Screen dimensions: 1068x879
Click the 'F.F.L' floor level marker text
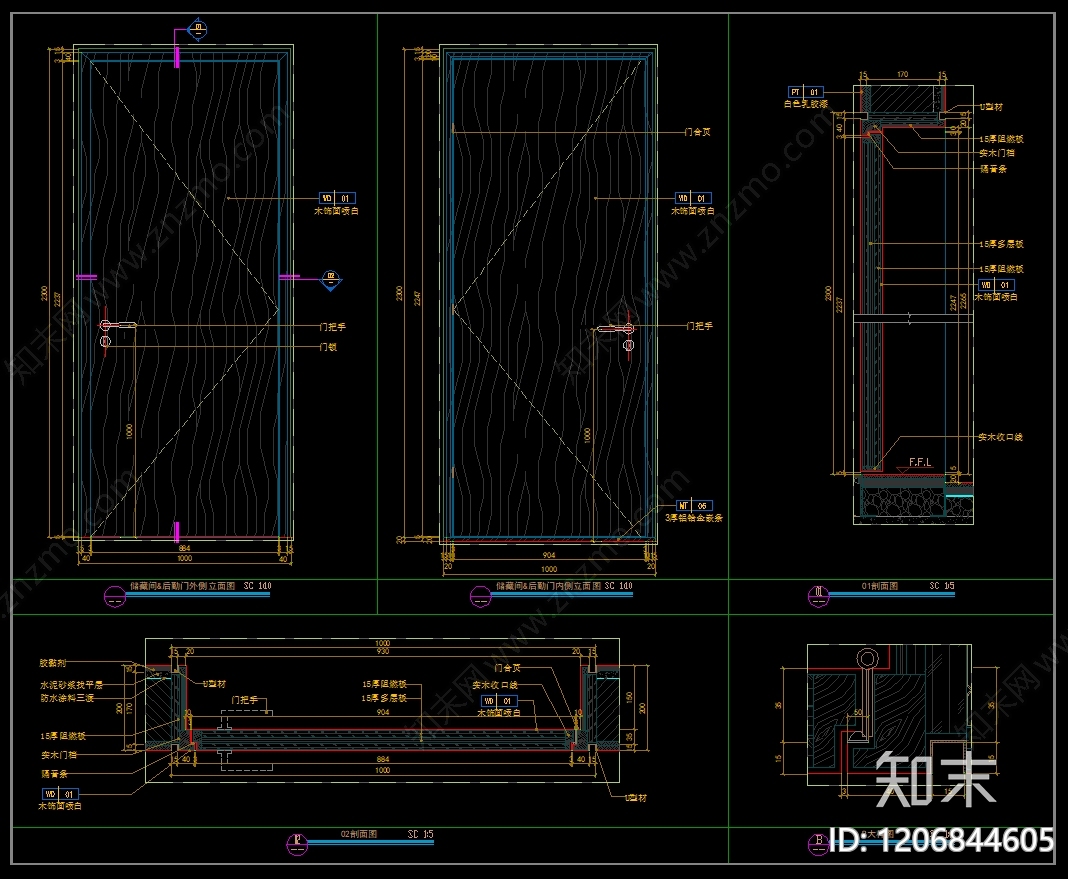[920, 462]
